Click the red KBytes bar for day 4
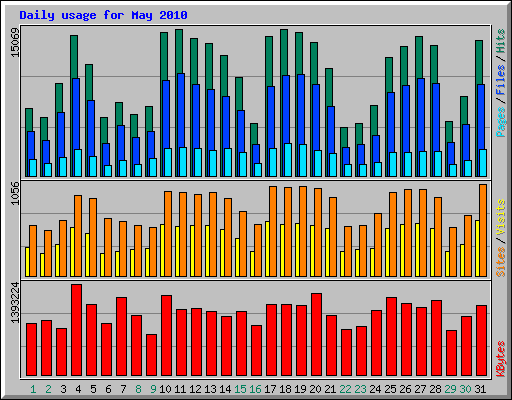This screenshot has width=512, height=400. click(76, 330)
